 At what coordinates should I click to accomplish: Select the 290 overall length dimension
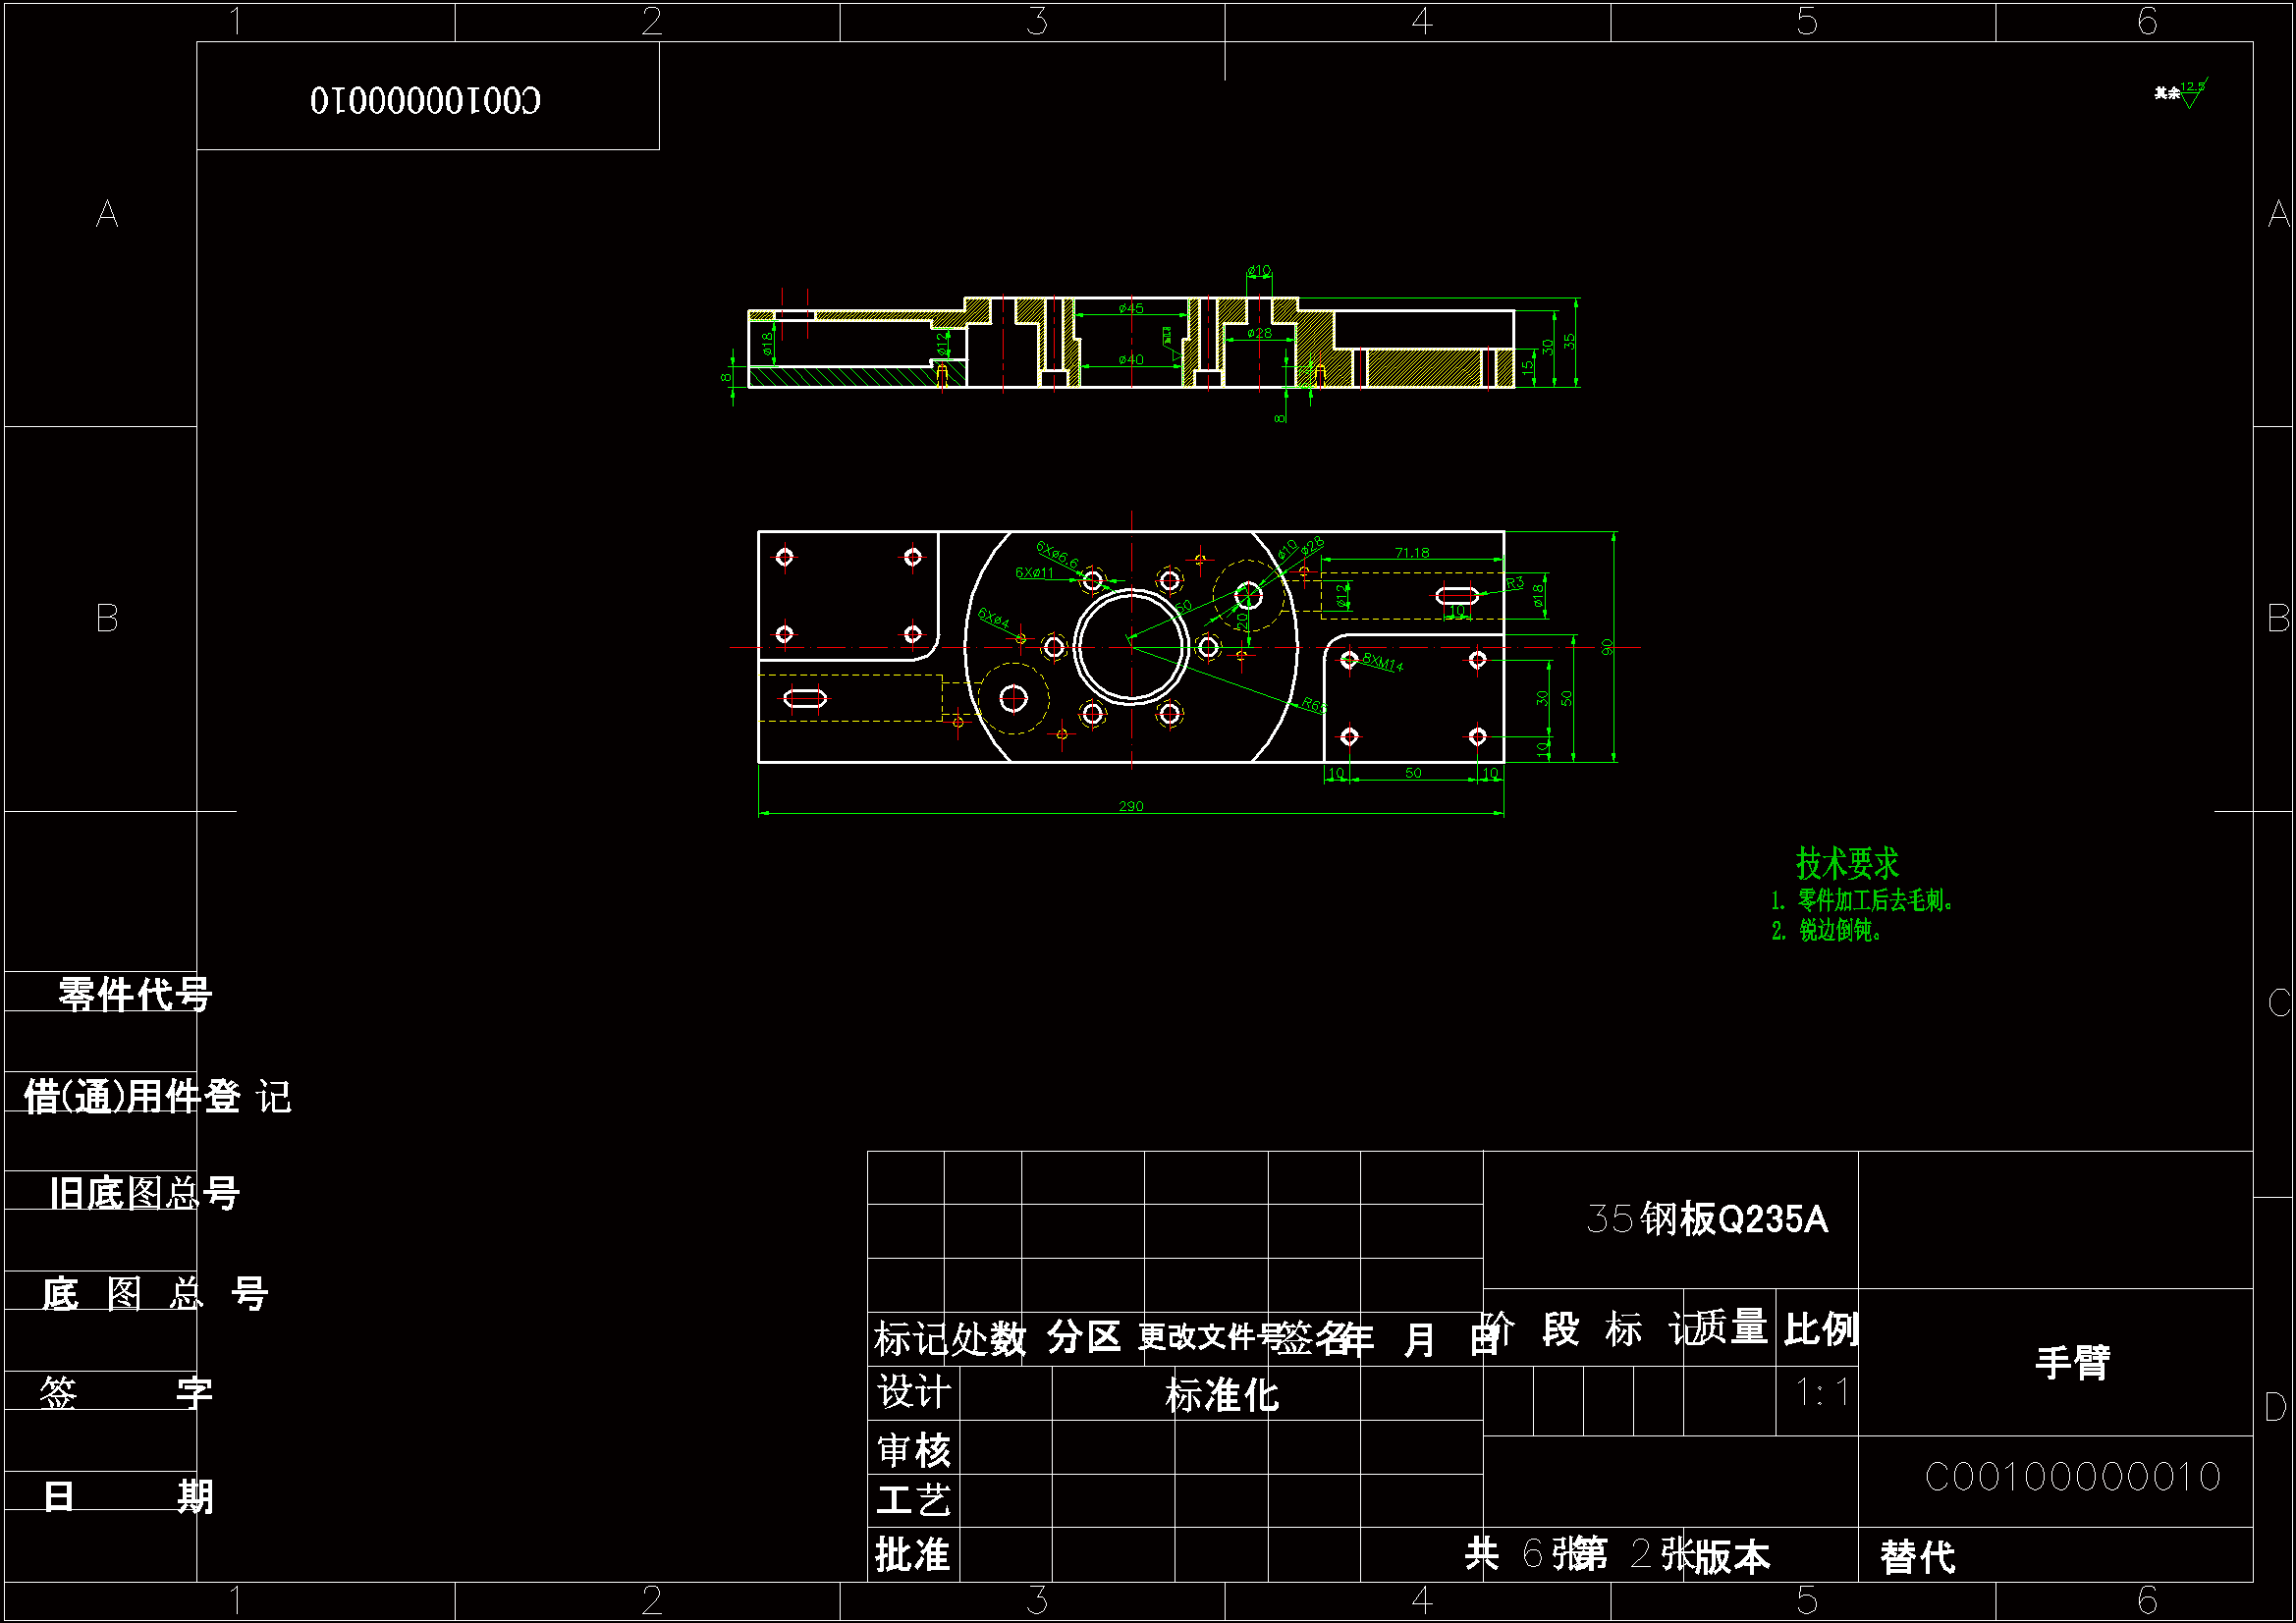(x=1131, y=806)
